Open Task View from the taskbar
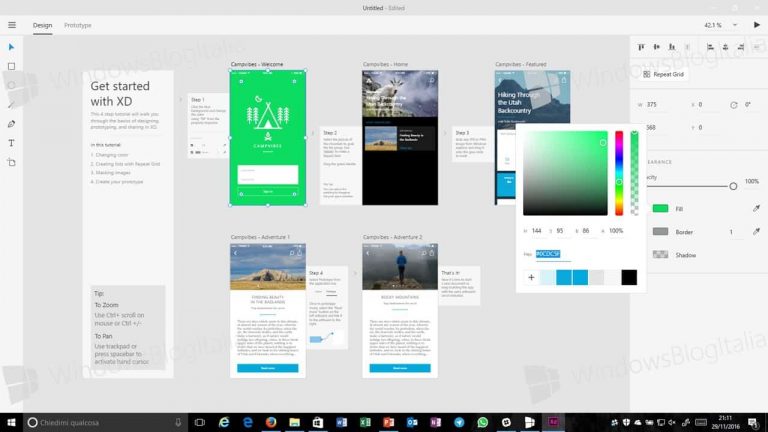768x432 pixels. [x=199, y=422]
